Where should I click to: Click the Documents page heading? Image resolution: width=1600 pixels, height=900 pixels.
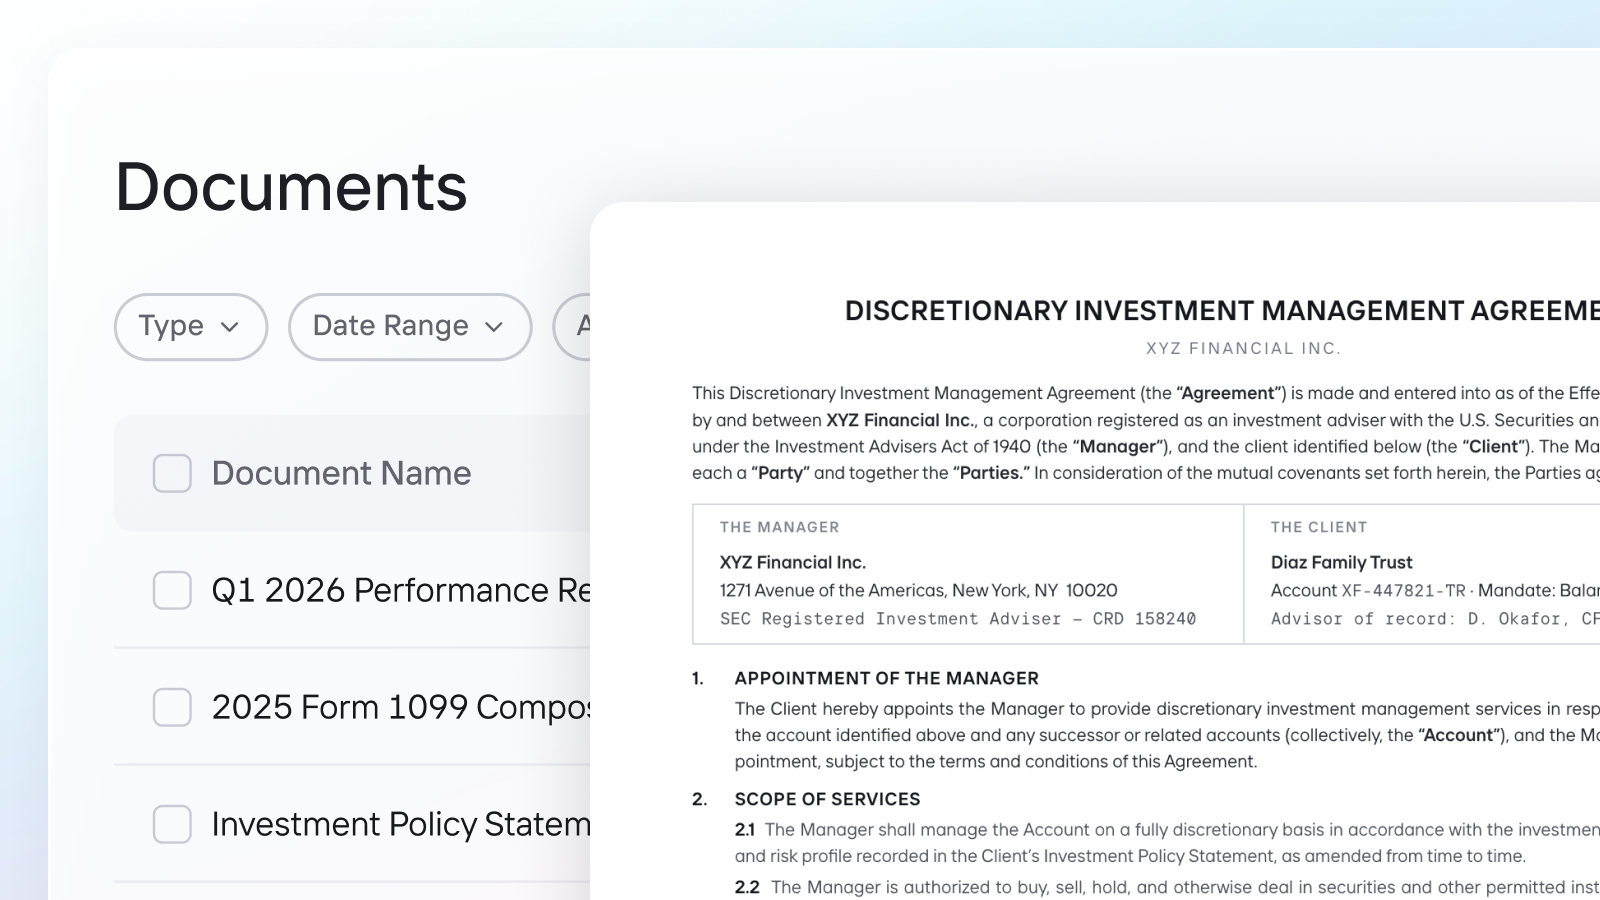291,187
